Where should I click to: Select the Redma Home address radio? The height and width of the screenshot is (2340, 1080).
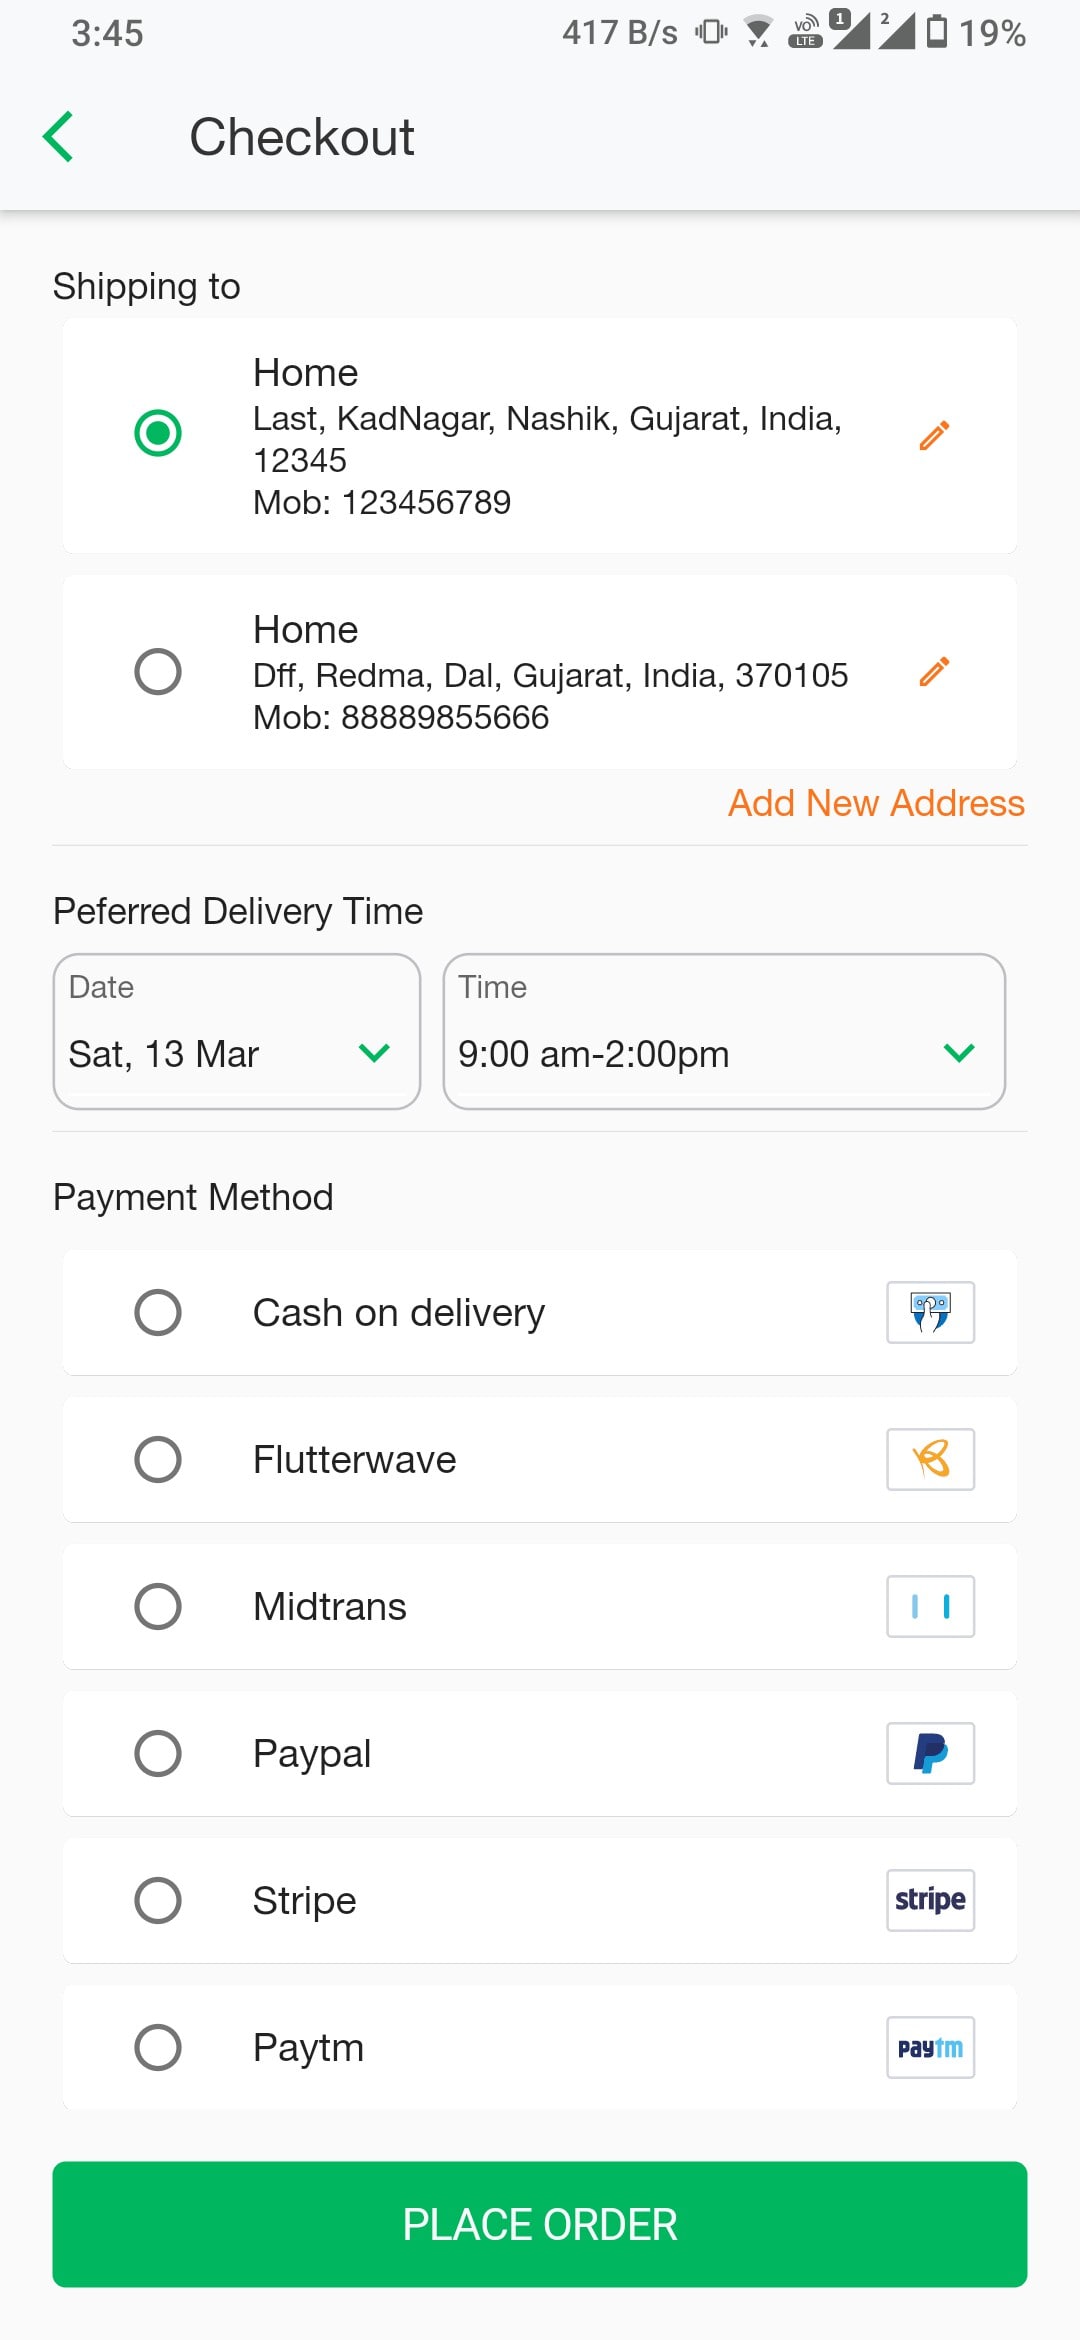158,671
